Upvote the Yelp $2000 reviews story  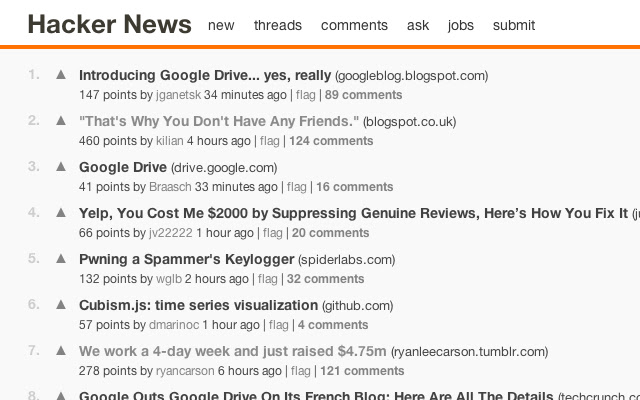point(61,213)
